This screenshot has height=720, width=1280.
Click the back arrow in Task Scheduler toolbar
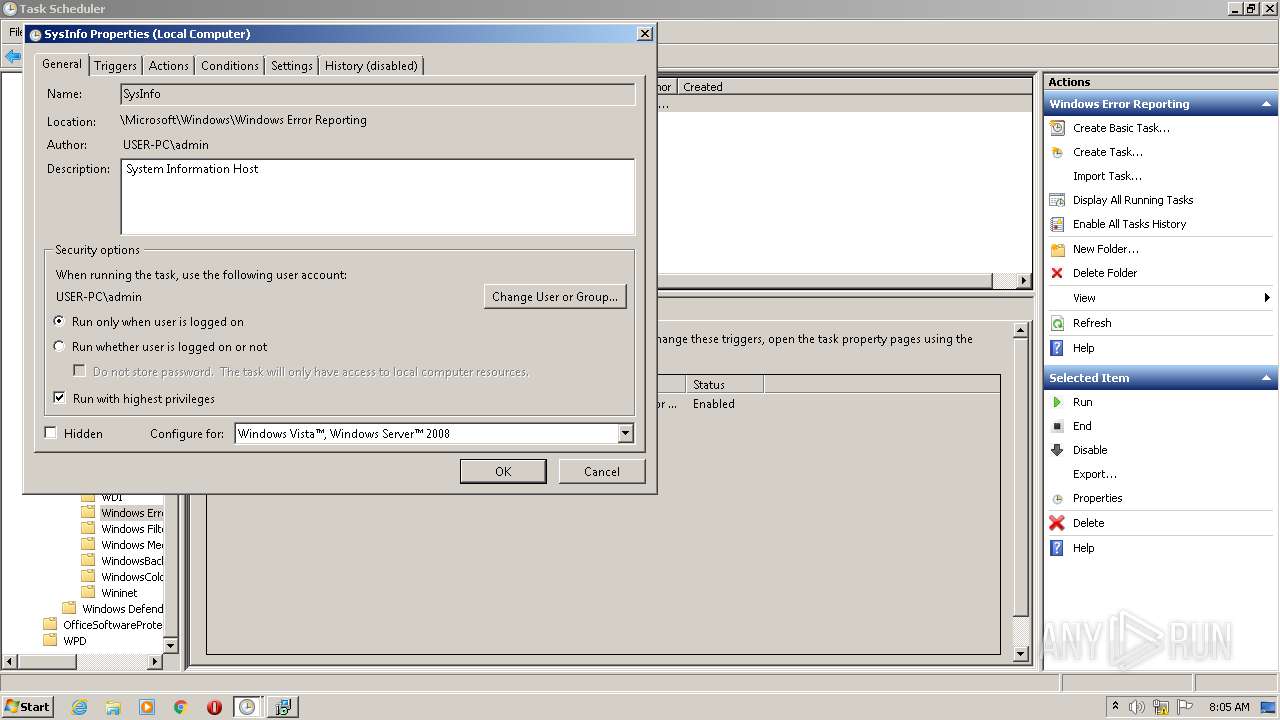click(x=13, y=57)
